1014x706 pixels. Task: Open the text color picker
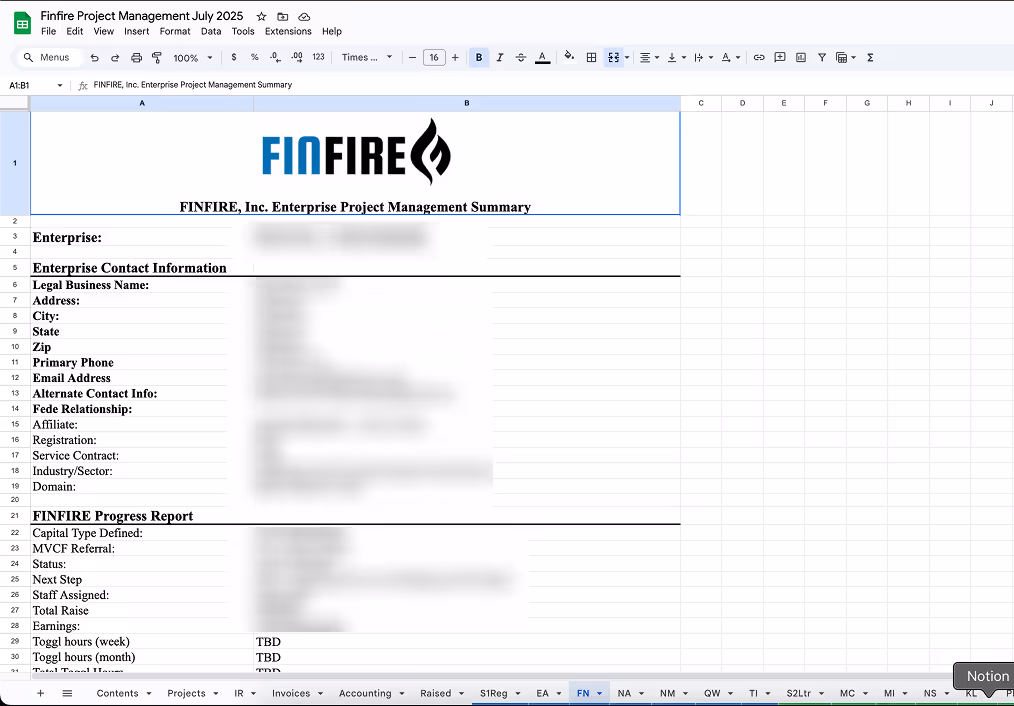(543, 58)
